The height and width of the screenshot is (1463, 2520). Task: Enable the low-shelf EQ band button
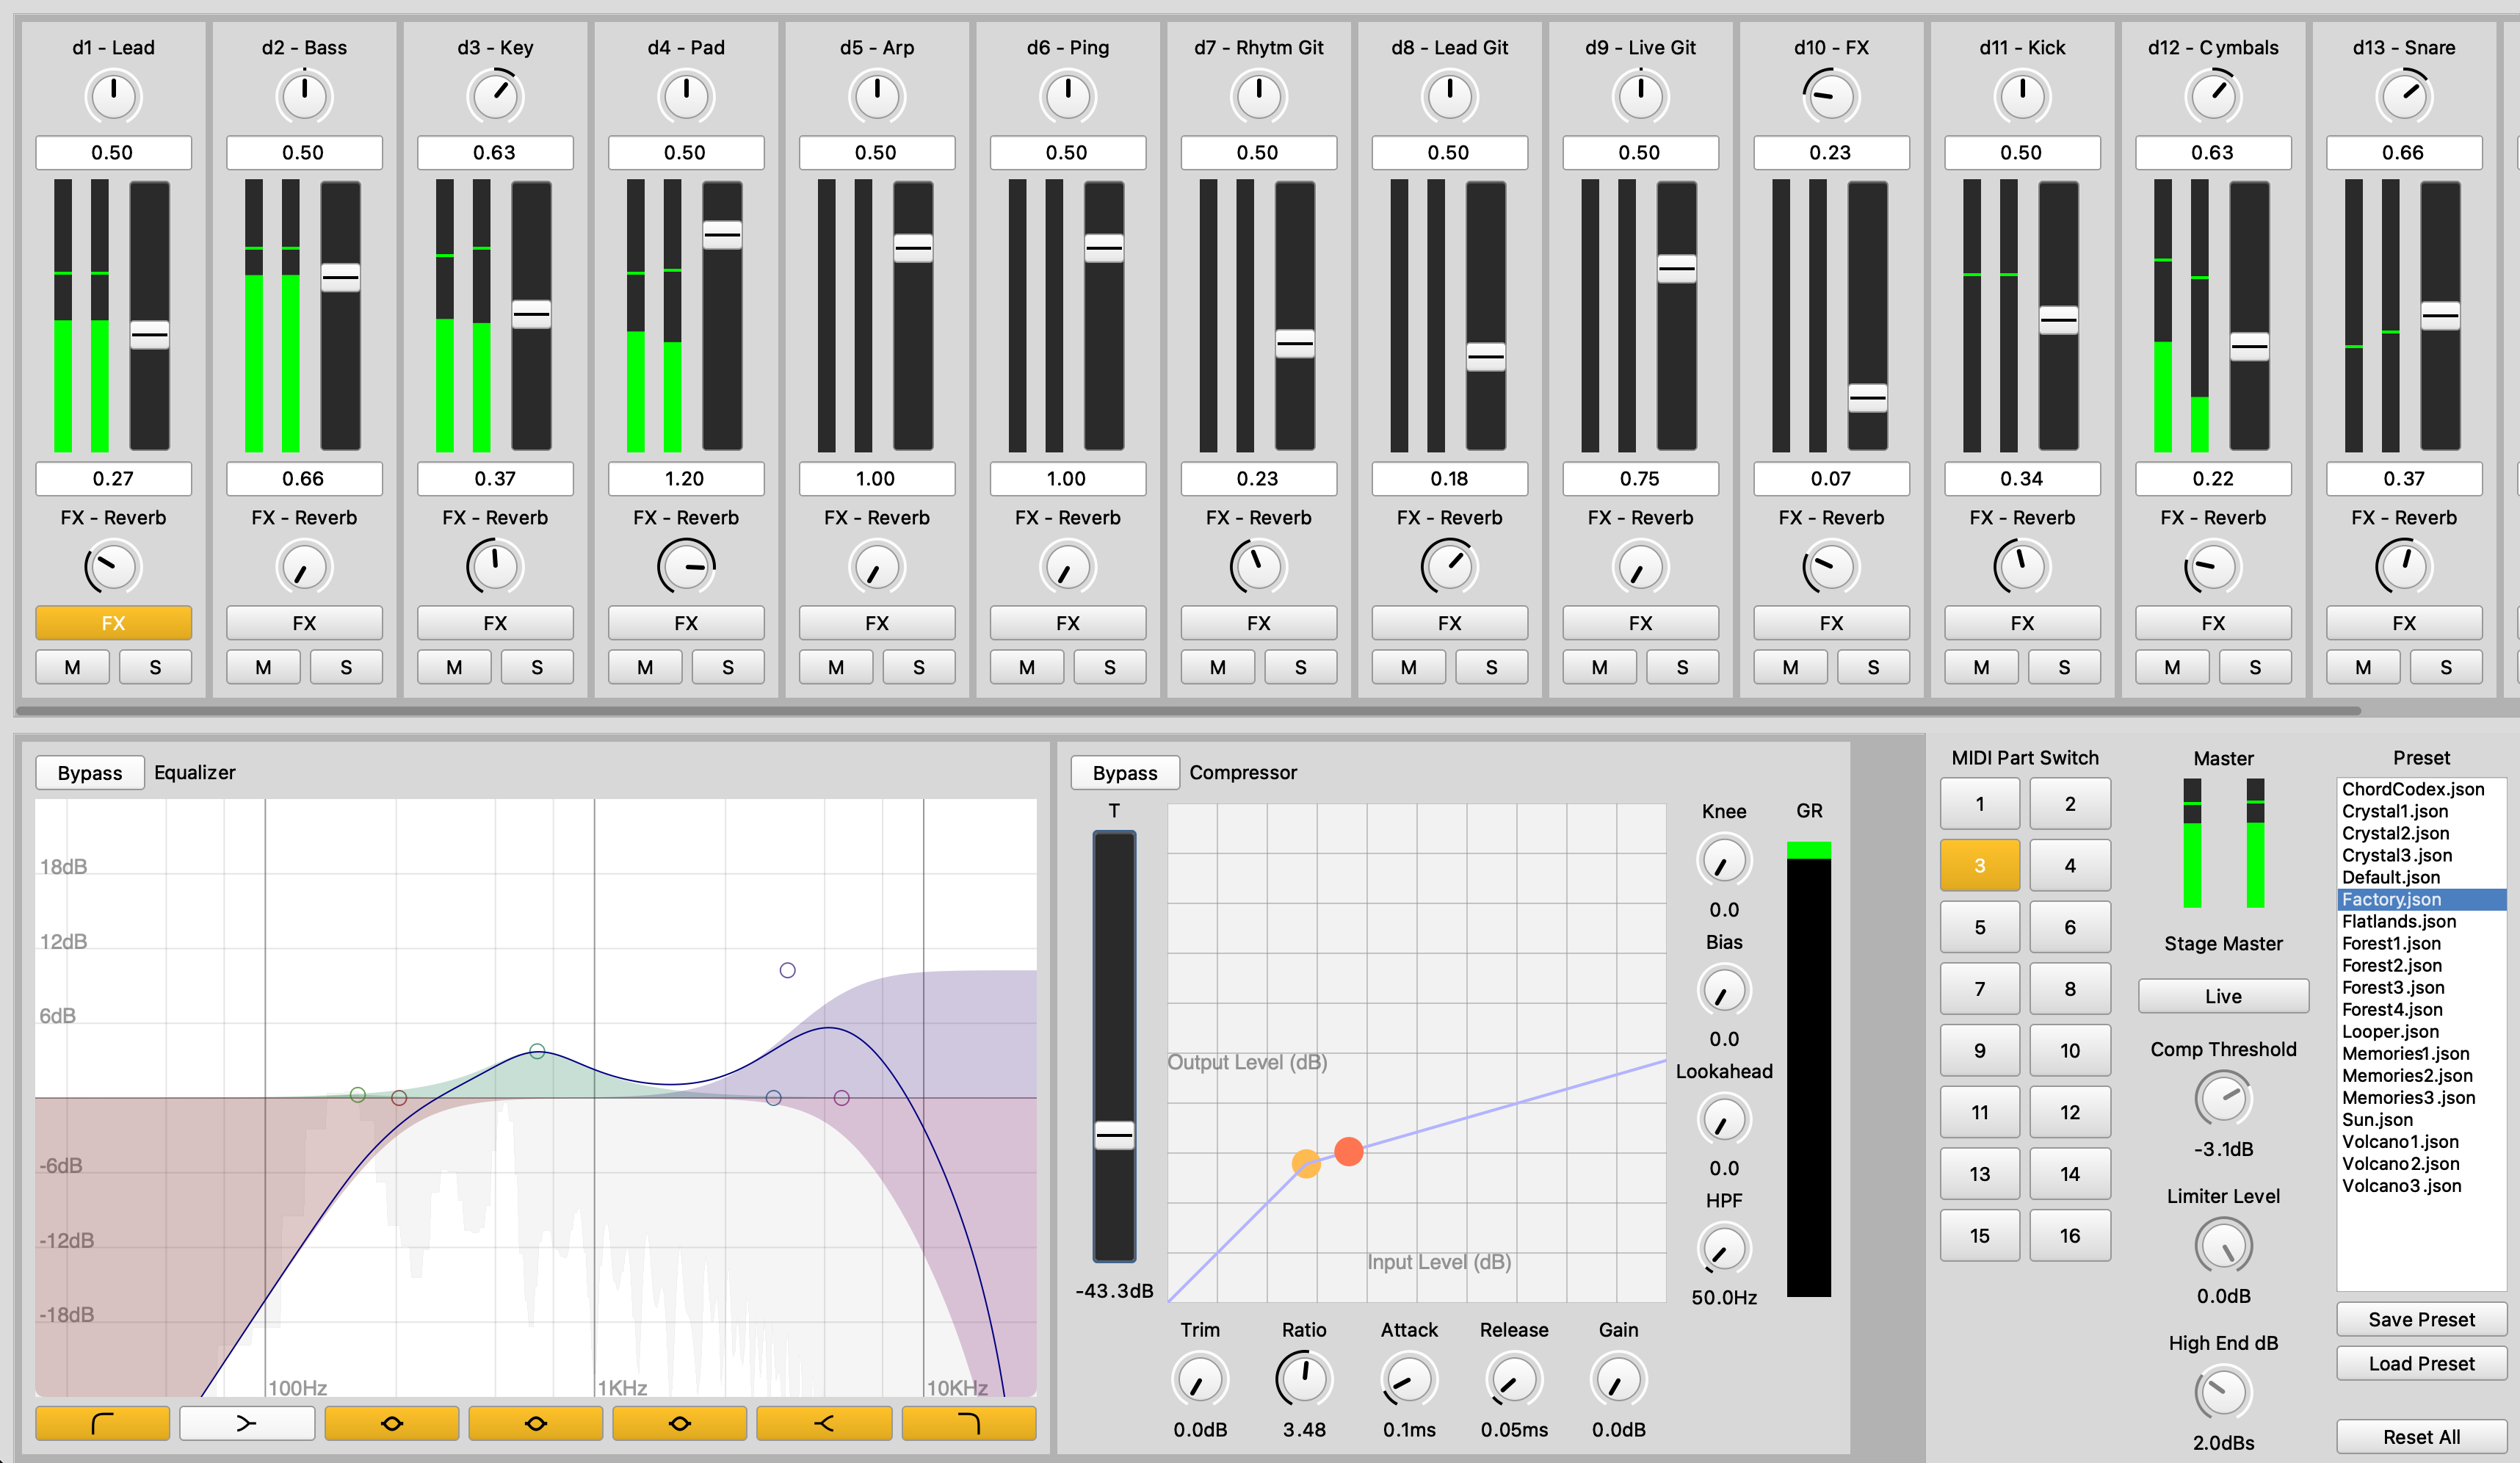click(x=247, y=1423)
